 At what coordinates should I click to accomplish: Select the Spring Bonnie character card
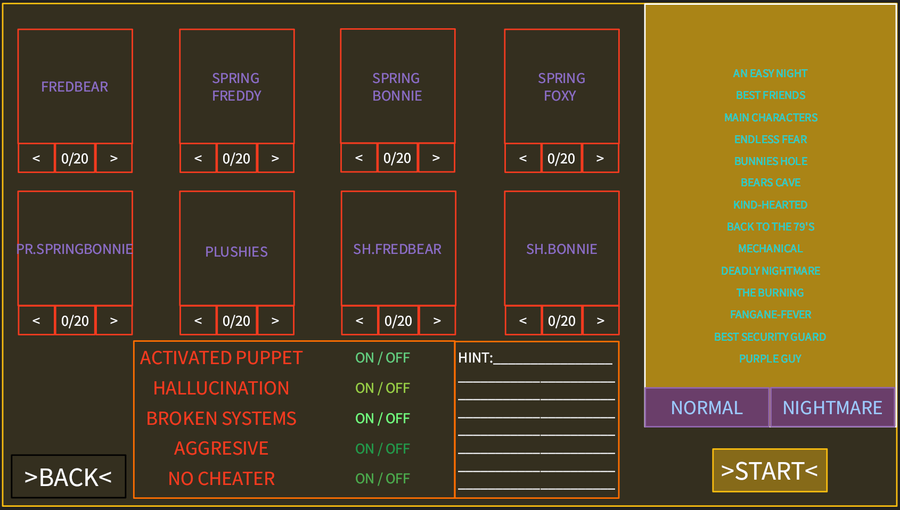click(398, 85)
